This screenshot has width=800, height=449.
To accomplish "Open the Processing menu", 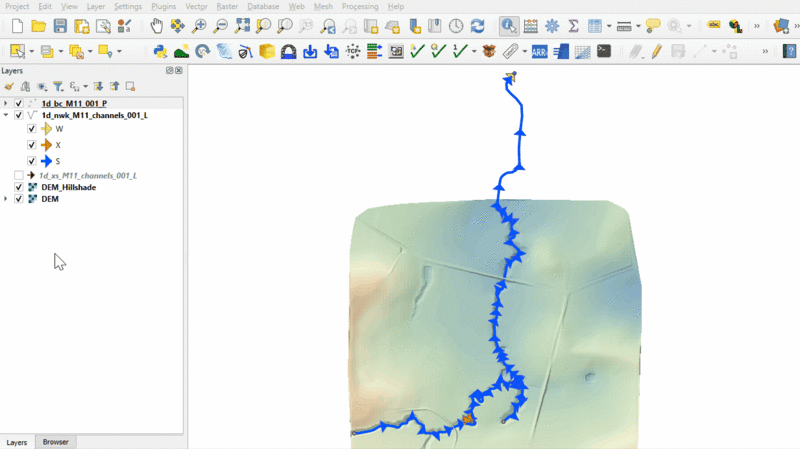I will click(359, 6).
